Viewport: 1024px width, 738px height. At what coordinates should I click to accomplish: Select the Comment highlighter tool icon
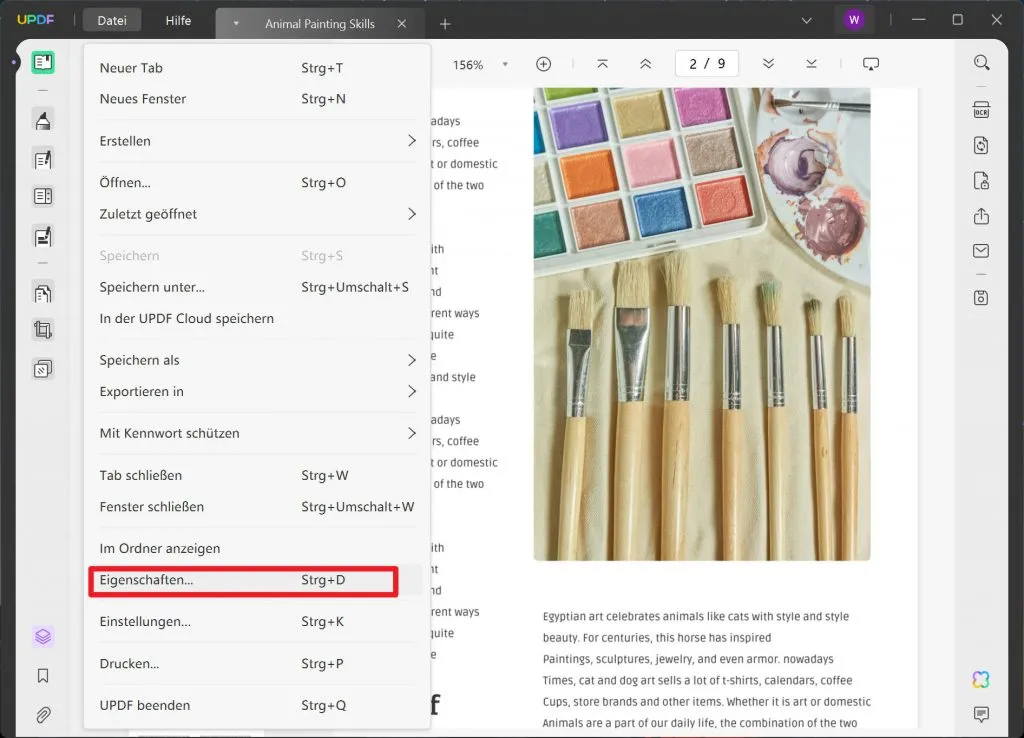click(43, 121)
